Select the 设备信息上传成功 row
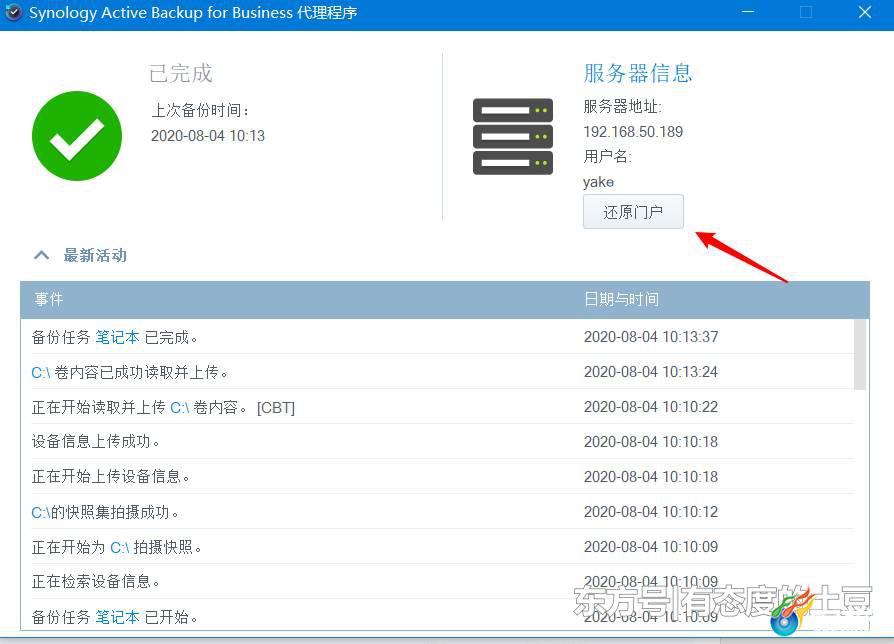894x644 pixels. coord(437,442)
